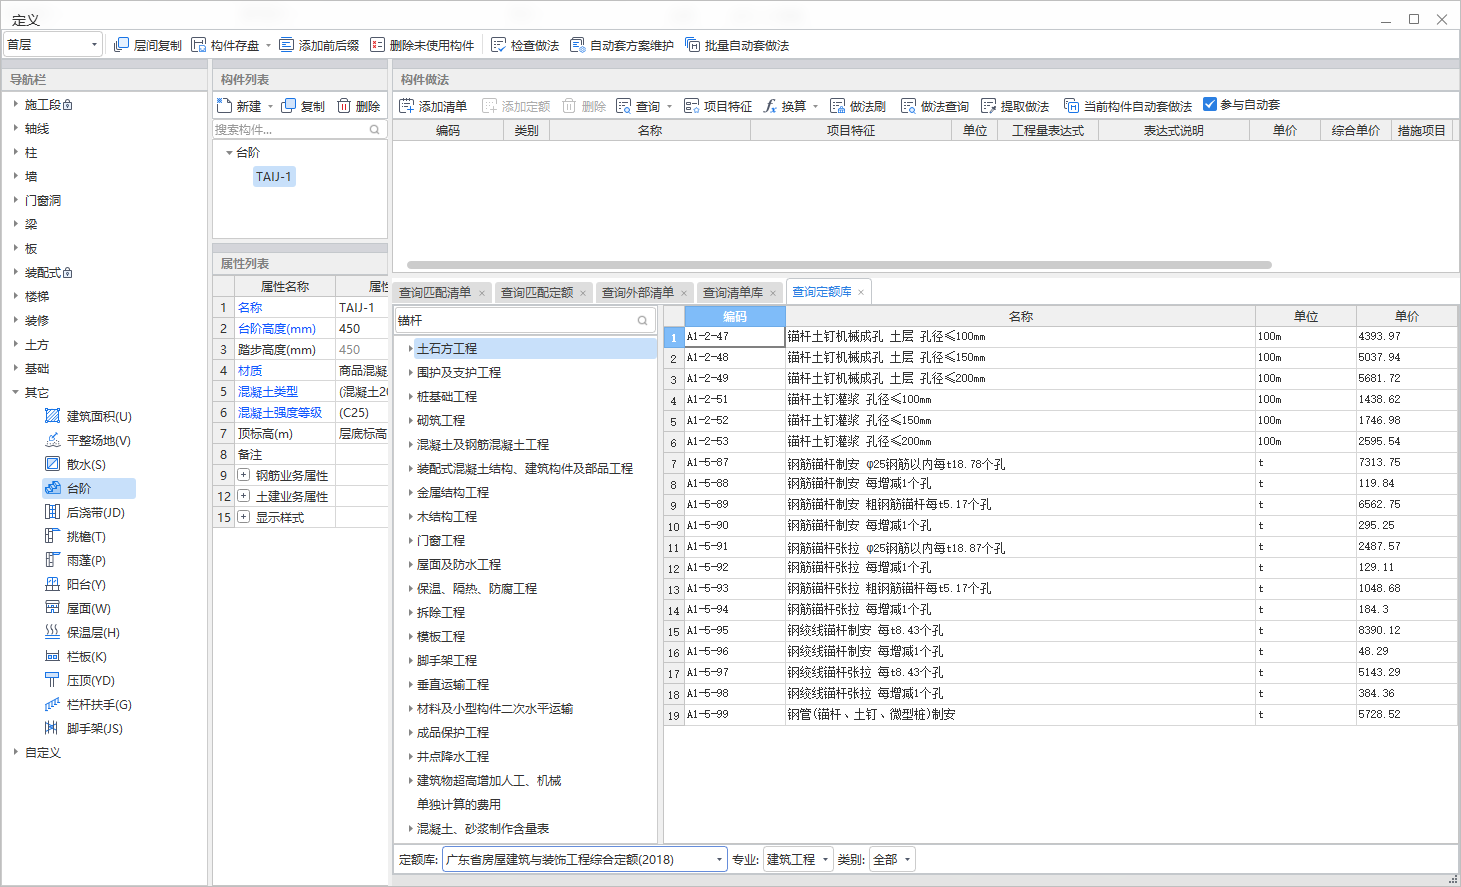
Task: Click the 添加清单 icon
Action: click(x=406, y=106)
